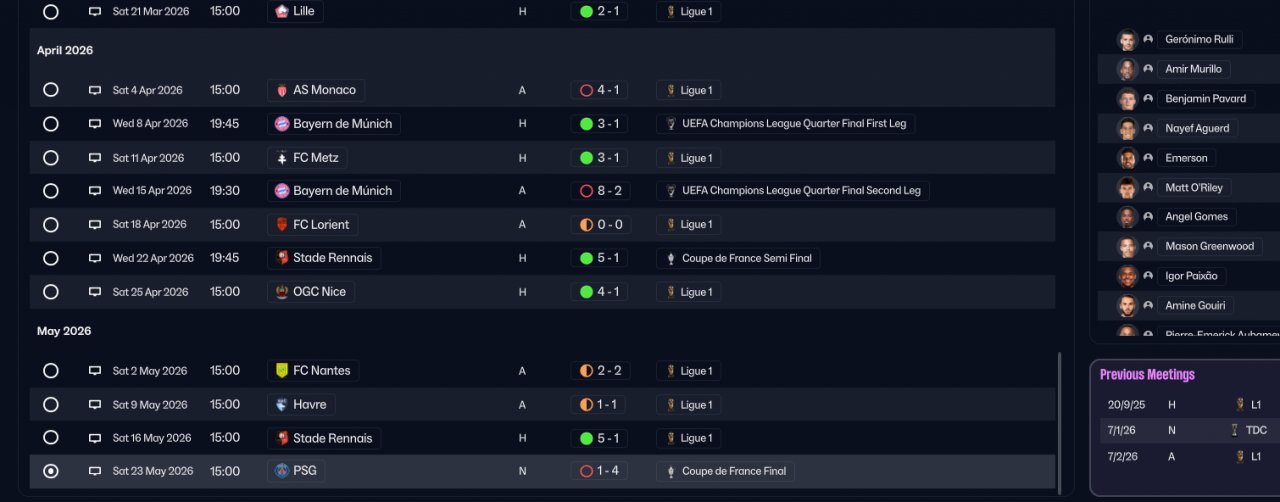Open Matt O'Riley's player profile
The width and height of the screenshot is (1280, 502).
click(1194, 187)
